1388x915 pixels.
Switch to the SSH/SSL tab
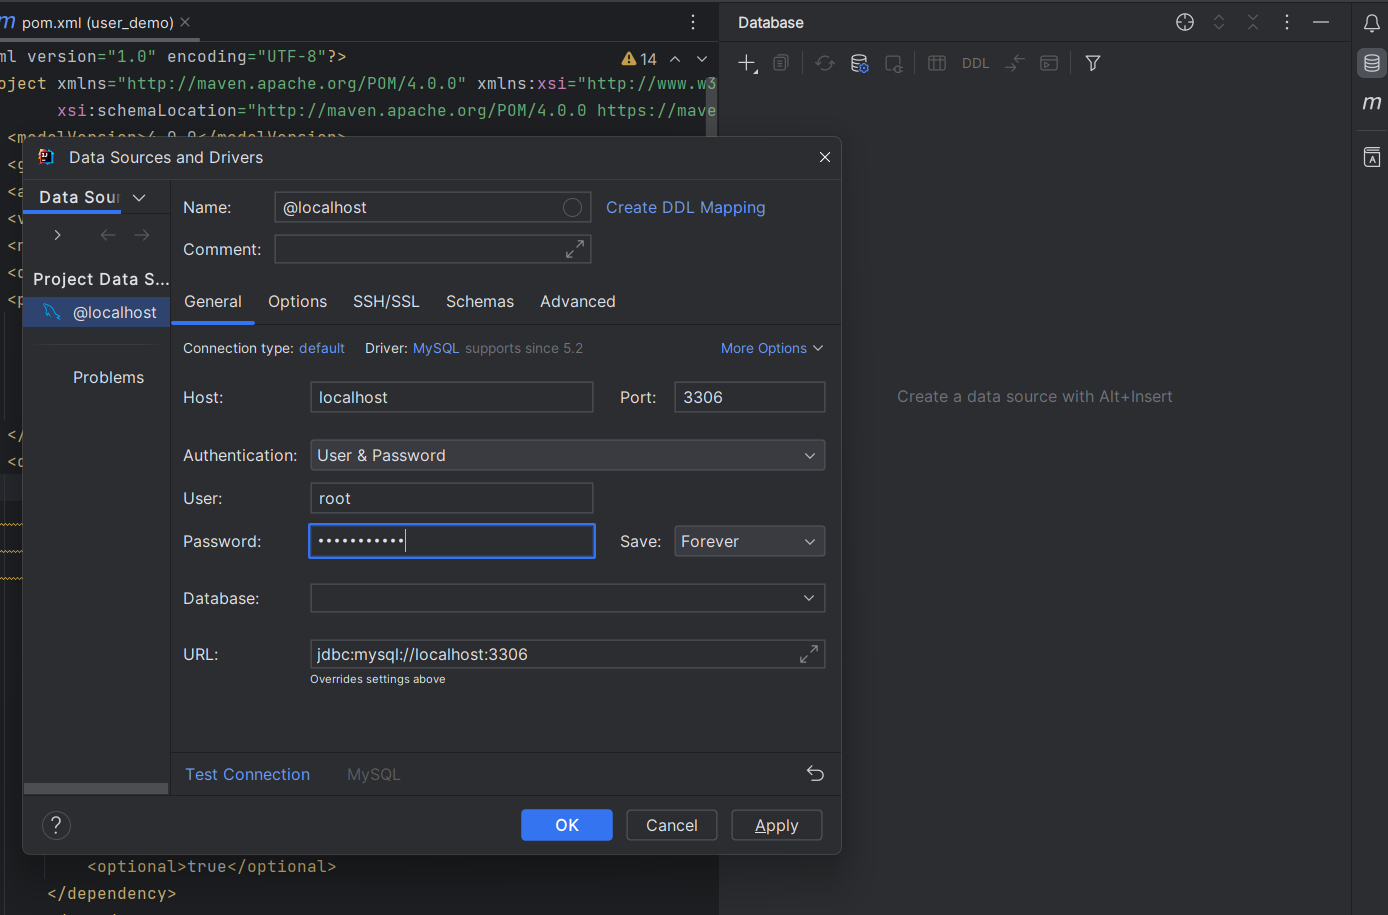[386, 301]
